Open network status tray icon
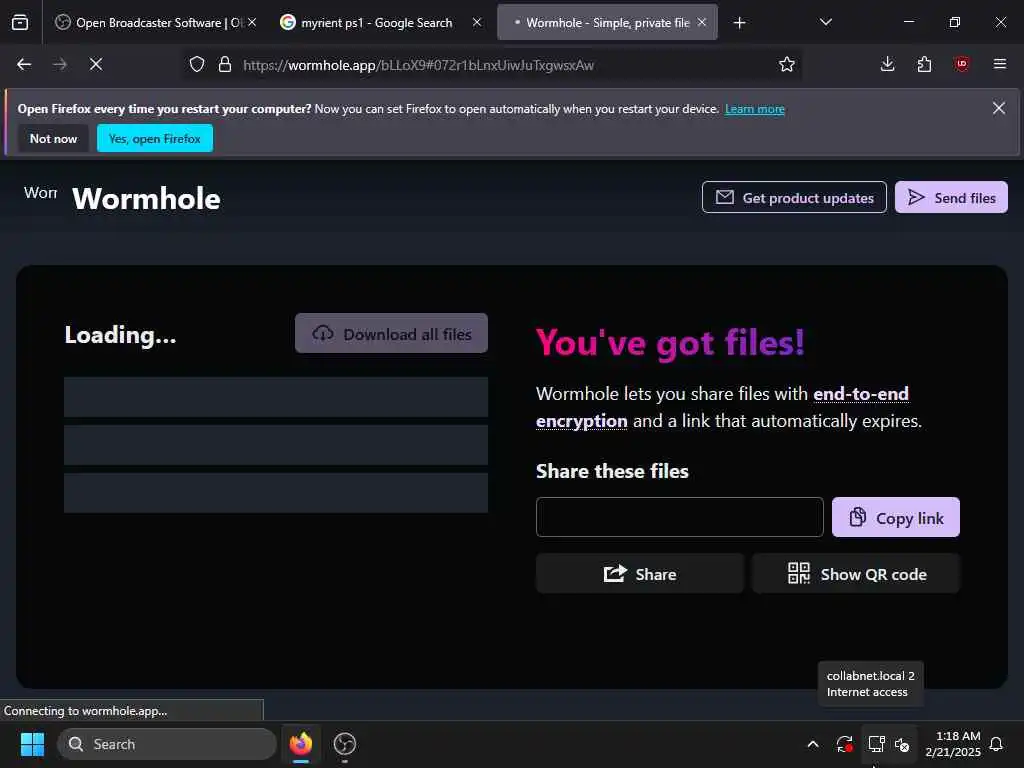 pos(876,744)
